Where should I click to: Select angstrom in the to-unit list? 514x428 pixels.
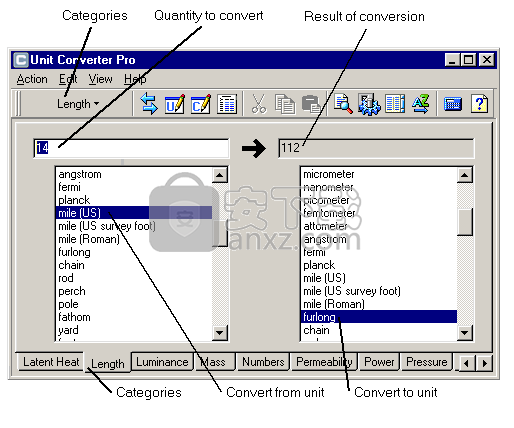pos(379,239)
